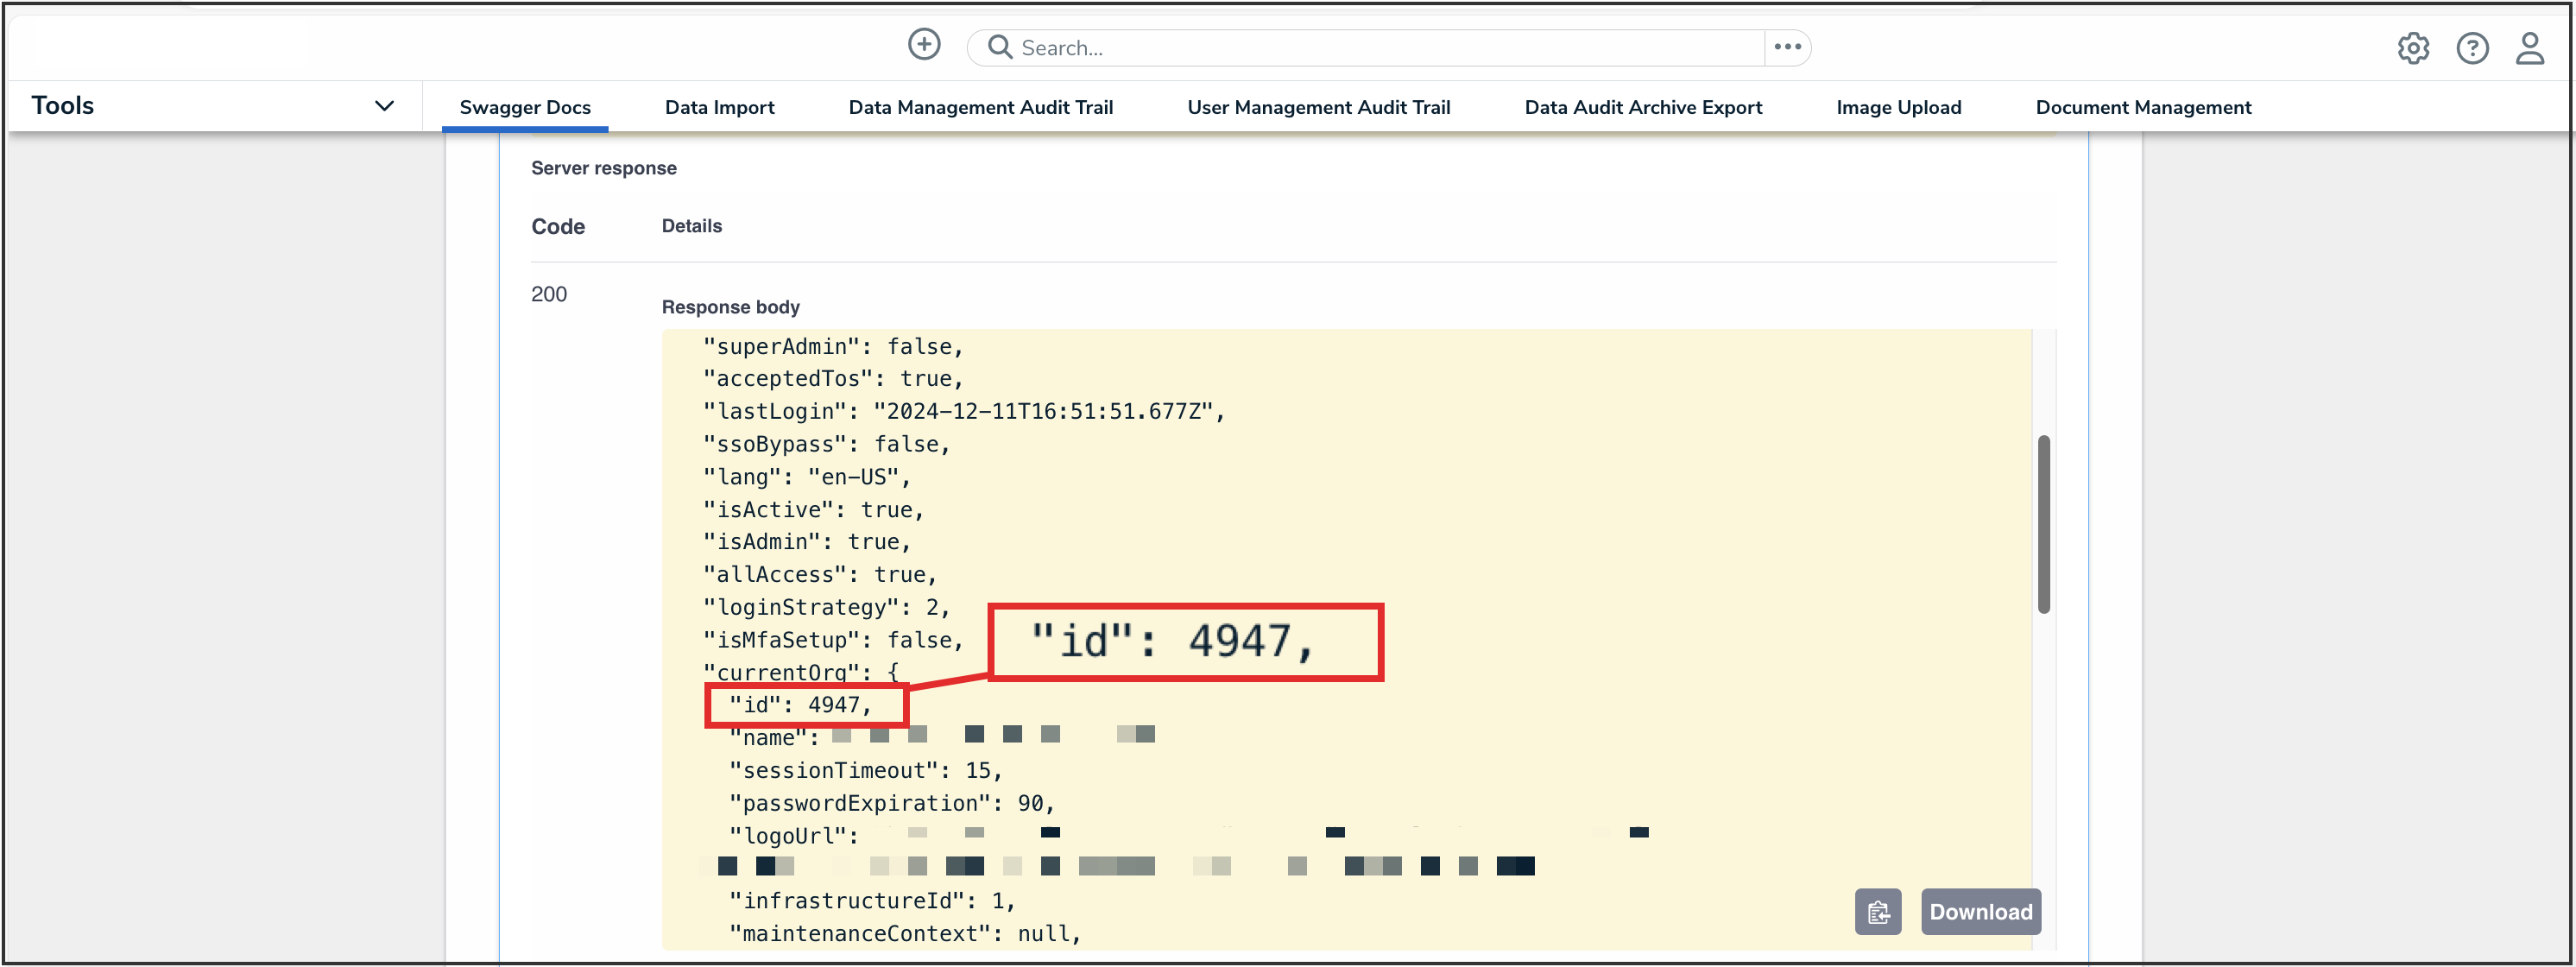This screenshot has height=967, width=2576.
Task: Open the settings gear icon
Action: click(x=2414, y=48)
